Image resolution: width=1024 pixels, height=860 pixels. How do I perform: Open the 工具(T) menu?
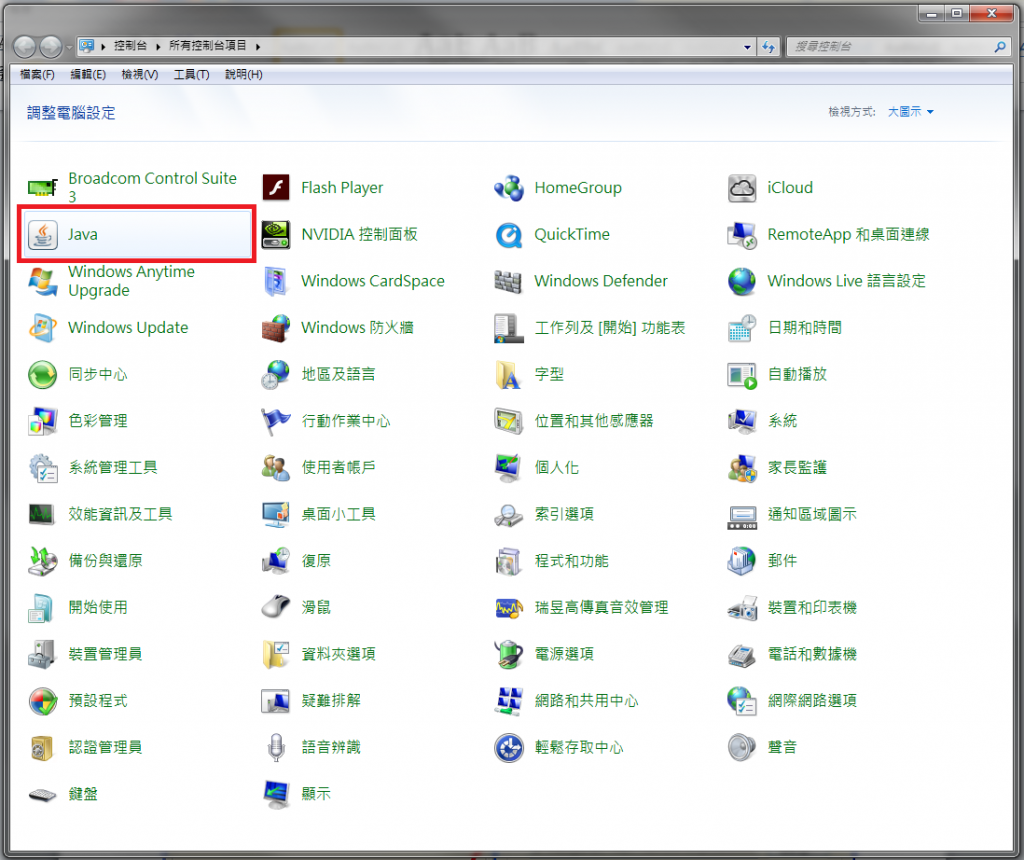point(191,74)
